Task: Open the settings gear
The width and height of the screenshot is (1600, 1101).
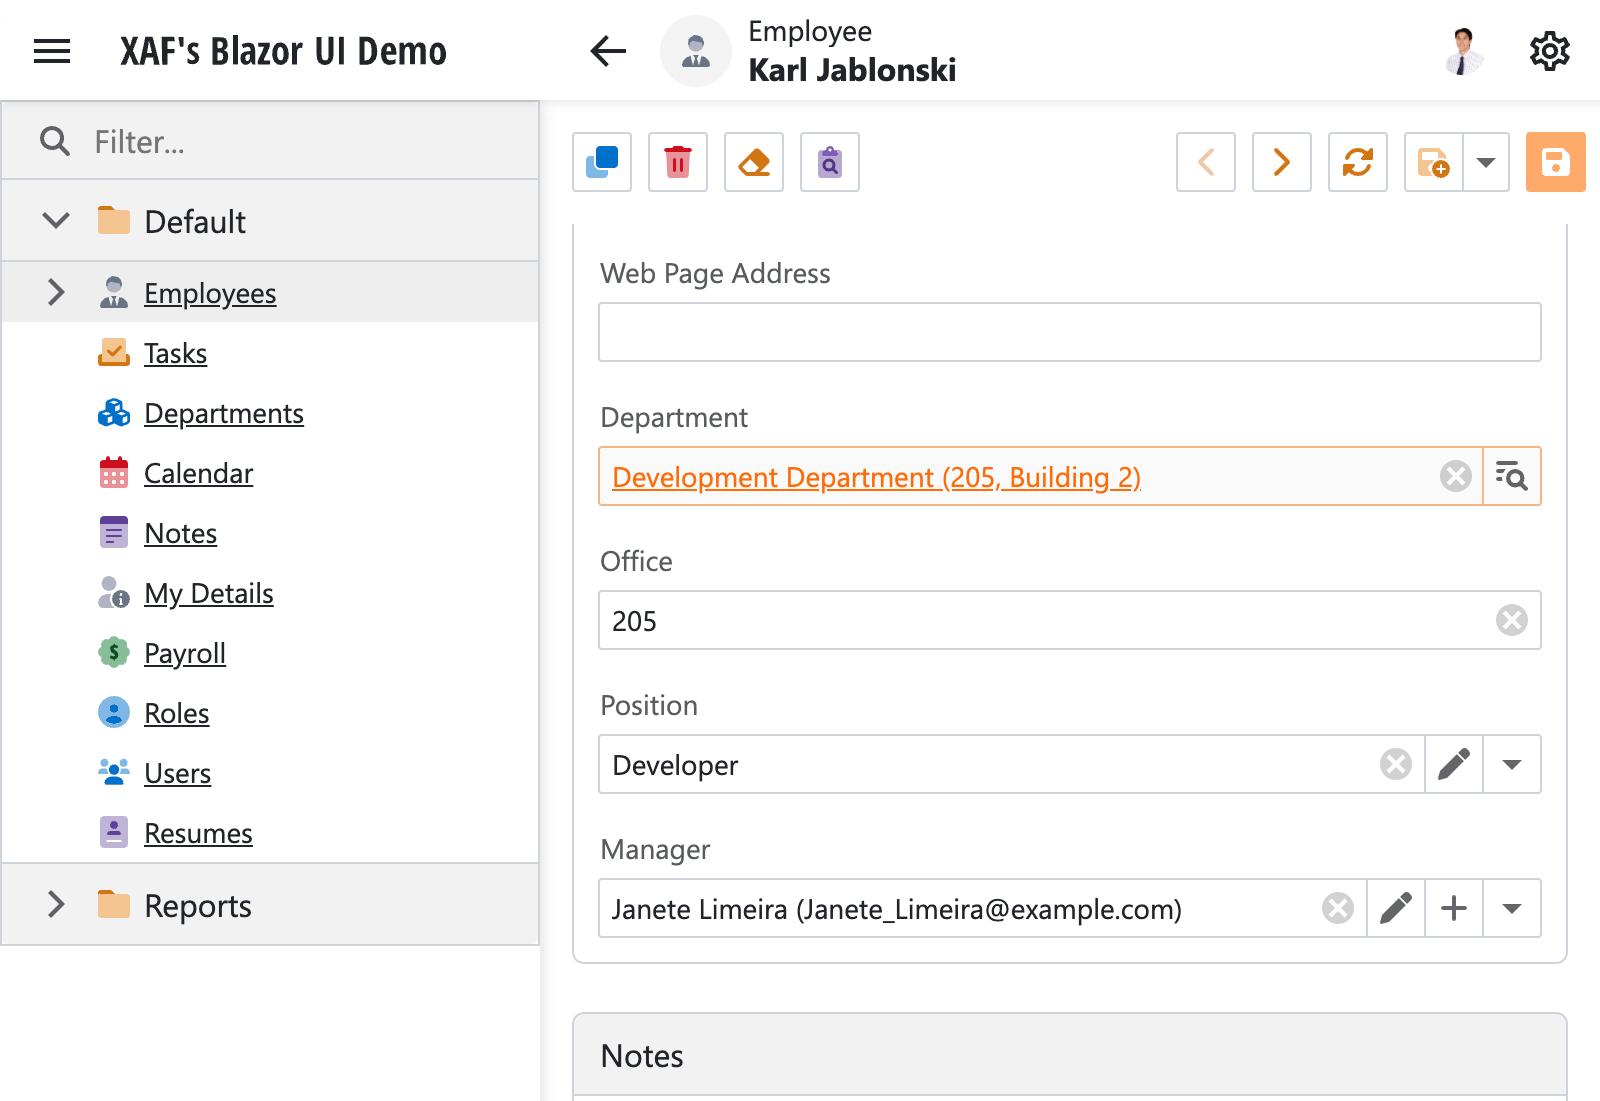Action: pos(1549,51)
